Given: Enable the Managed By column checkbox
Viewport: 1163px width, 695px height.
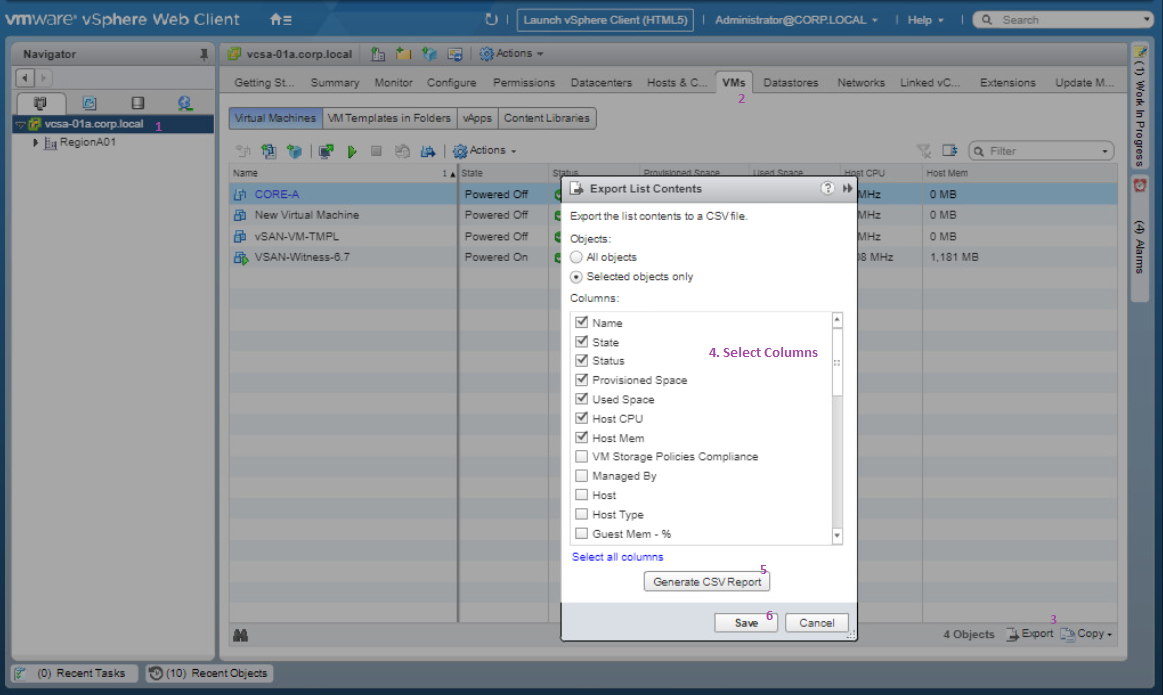Looking at the screenshot, I should pos(581,476).
